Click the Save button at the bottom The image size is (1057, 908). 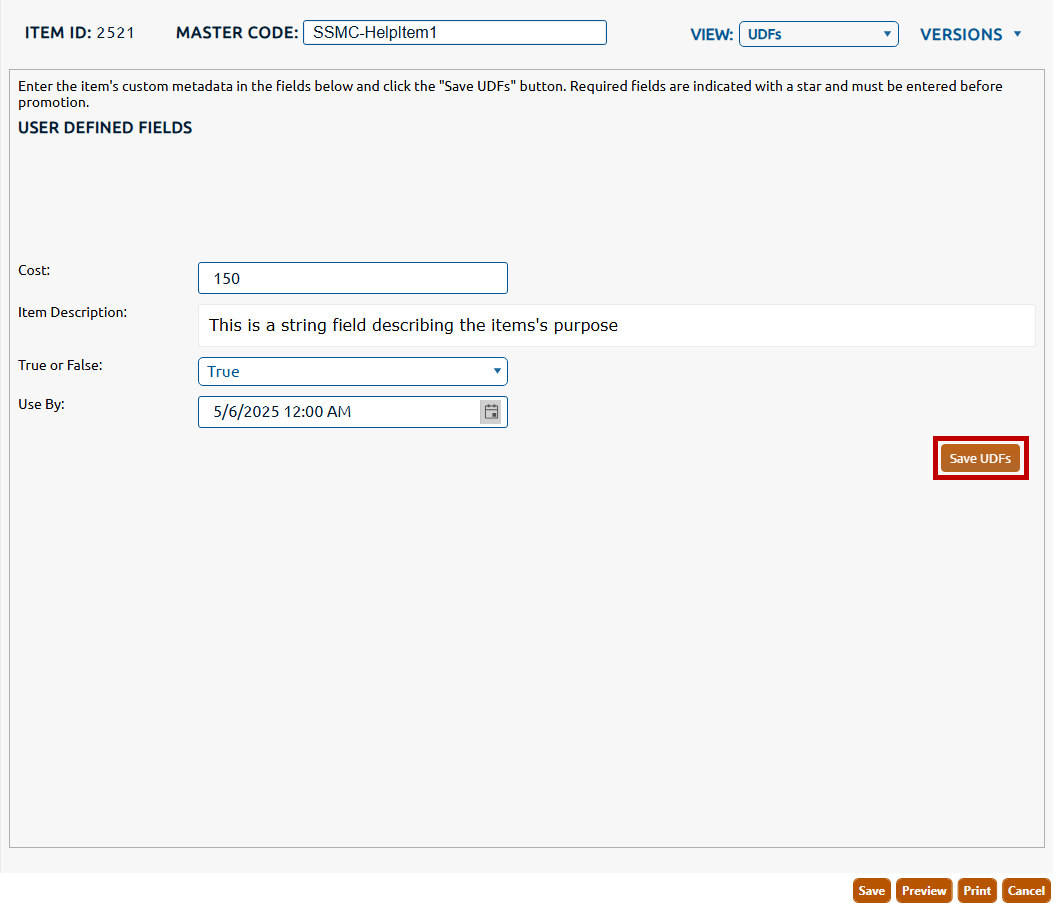871,891
